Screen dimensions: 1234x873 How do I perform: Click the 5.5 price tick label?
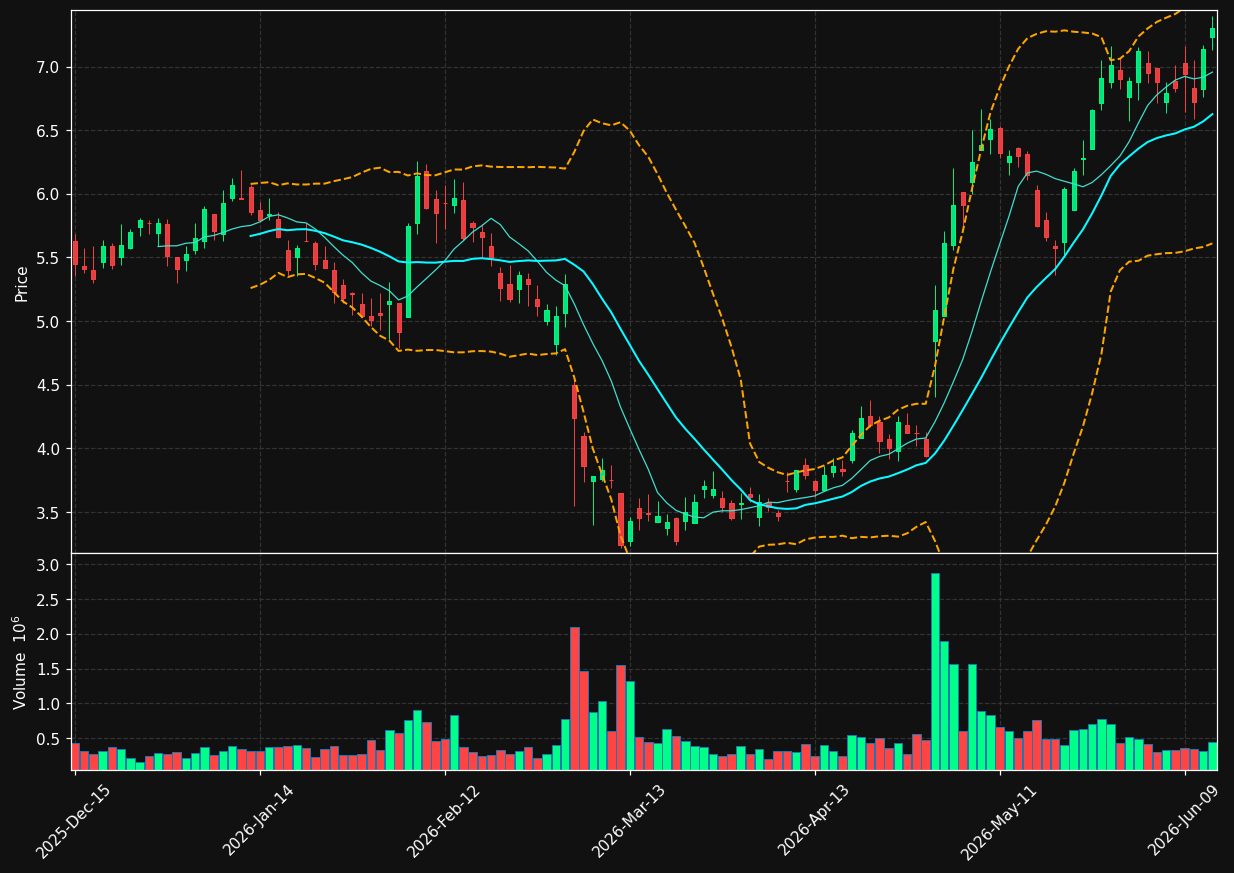pyautogui.click(x=50, y=258)
